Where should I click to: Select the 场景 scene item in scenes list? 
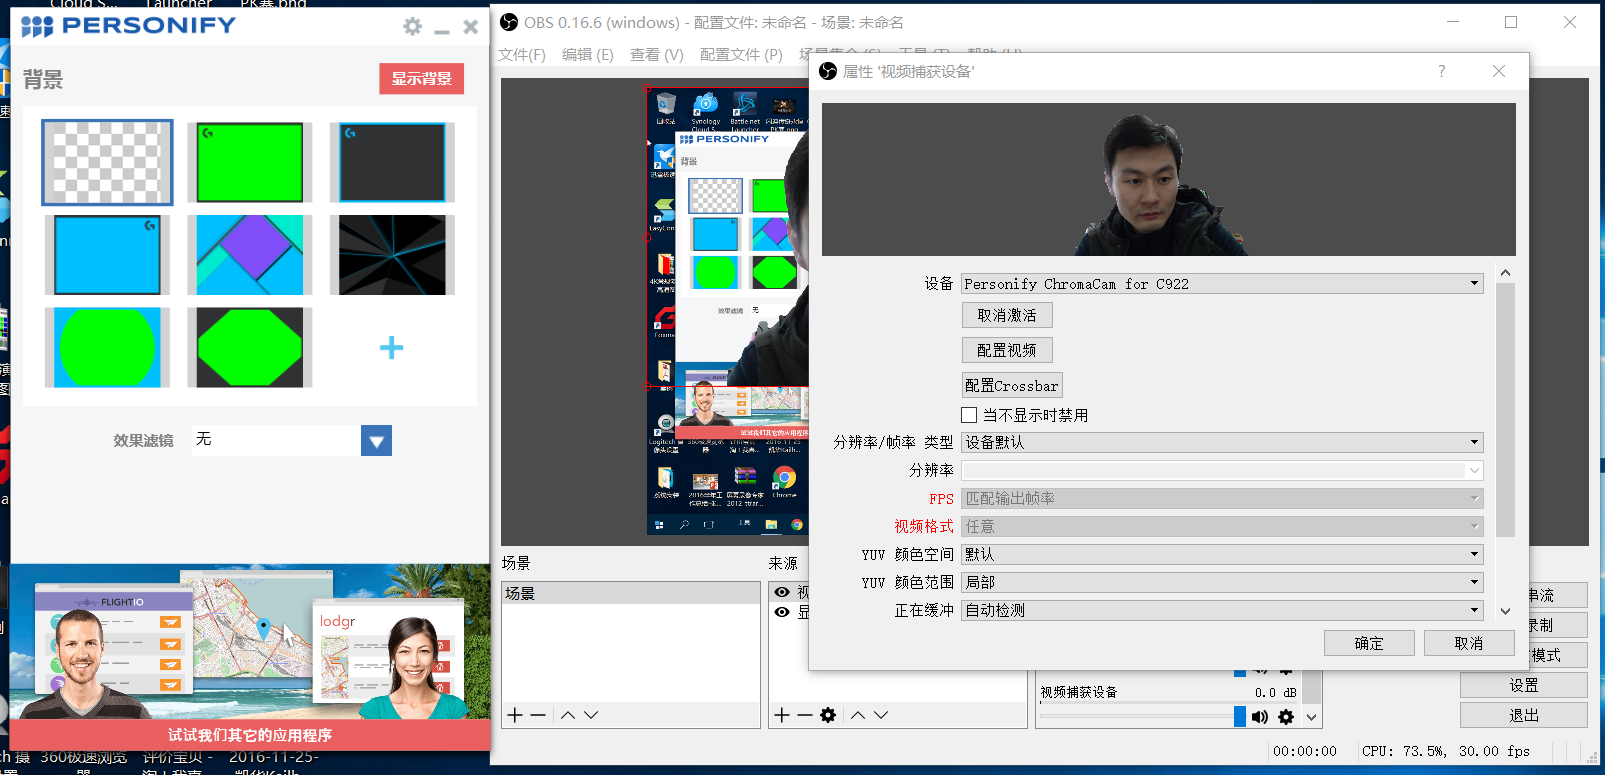[631, 593]
